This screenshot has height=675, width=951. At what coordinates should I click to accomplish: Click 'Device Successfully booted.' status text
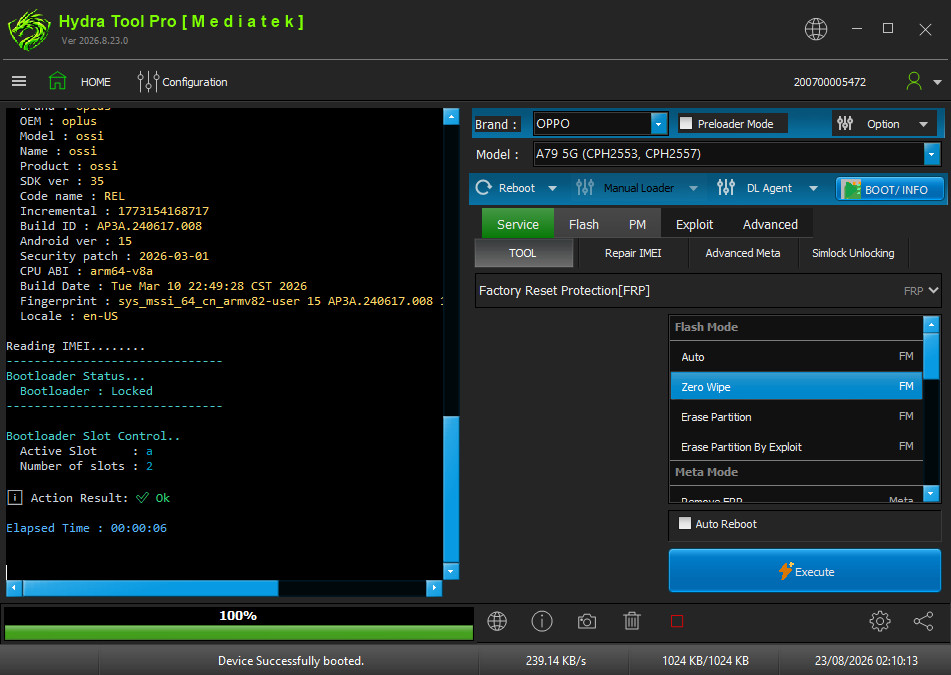tap(291, 660)
